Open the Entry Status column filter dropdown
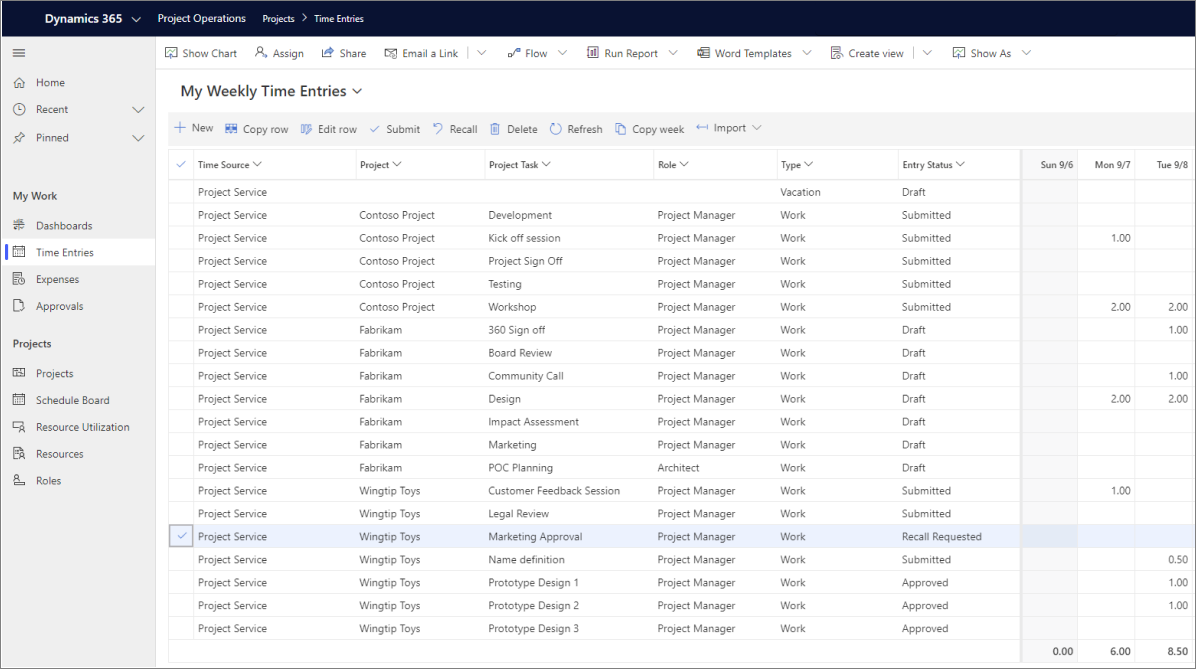Screen dimensions: 1196x669 (x=960, y=165)
